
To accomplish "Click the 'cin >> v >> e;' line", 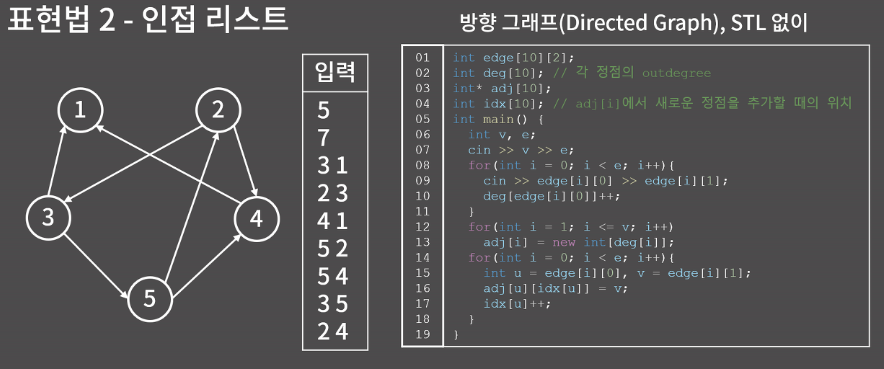I will pyautogui.click(x=521, y=150).
